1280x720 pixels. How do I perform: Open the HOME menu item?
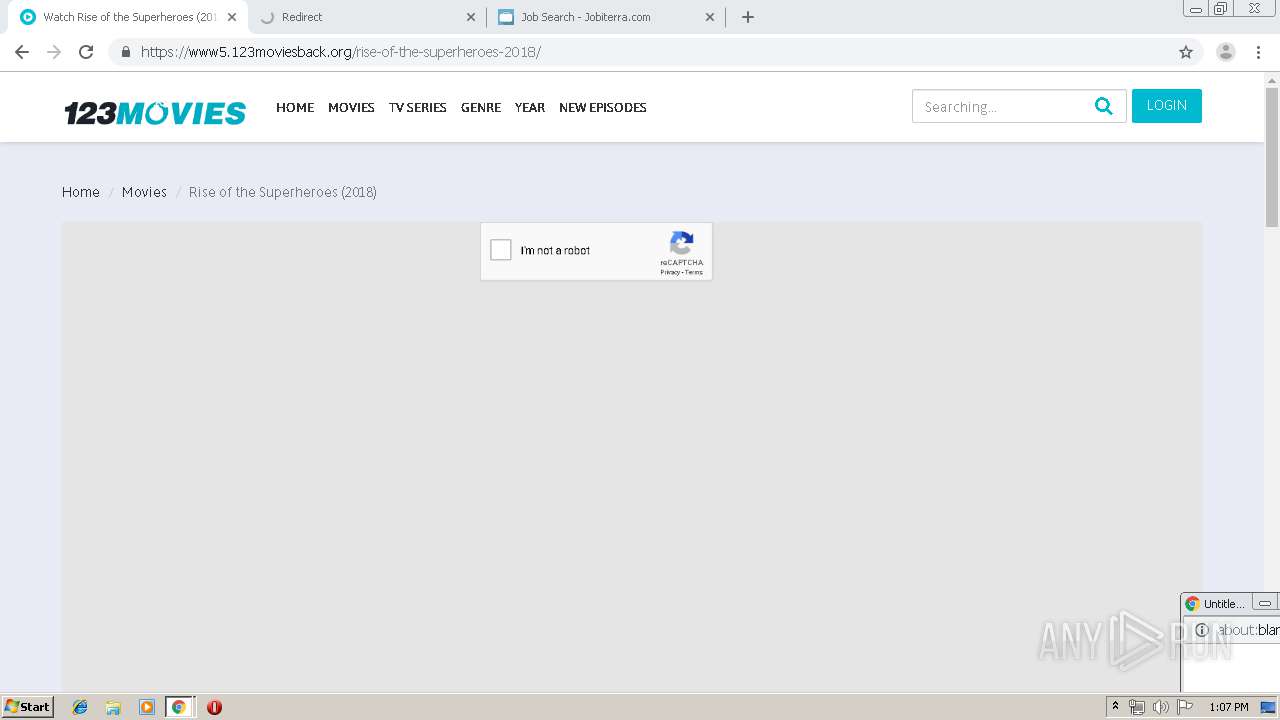(295, 107)
